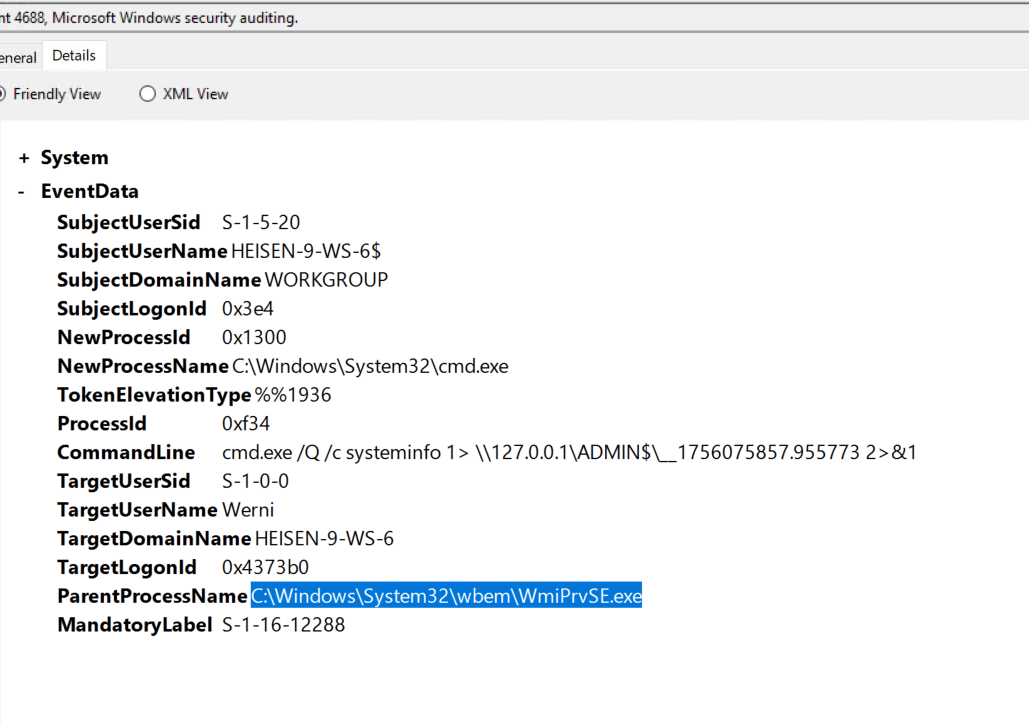
Task: Click the TargetLogonId value 0x4373b0
Action: 266,568
